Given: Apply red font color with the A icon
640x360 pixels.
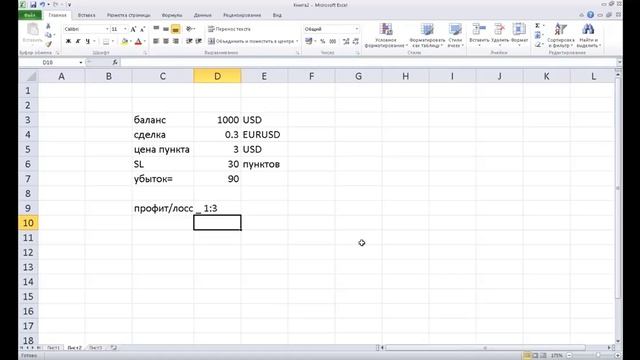Looking at the screenshot, I should tap(138, 41).
